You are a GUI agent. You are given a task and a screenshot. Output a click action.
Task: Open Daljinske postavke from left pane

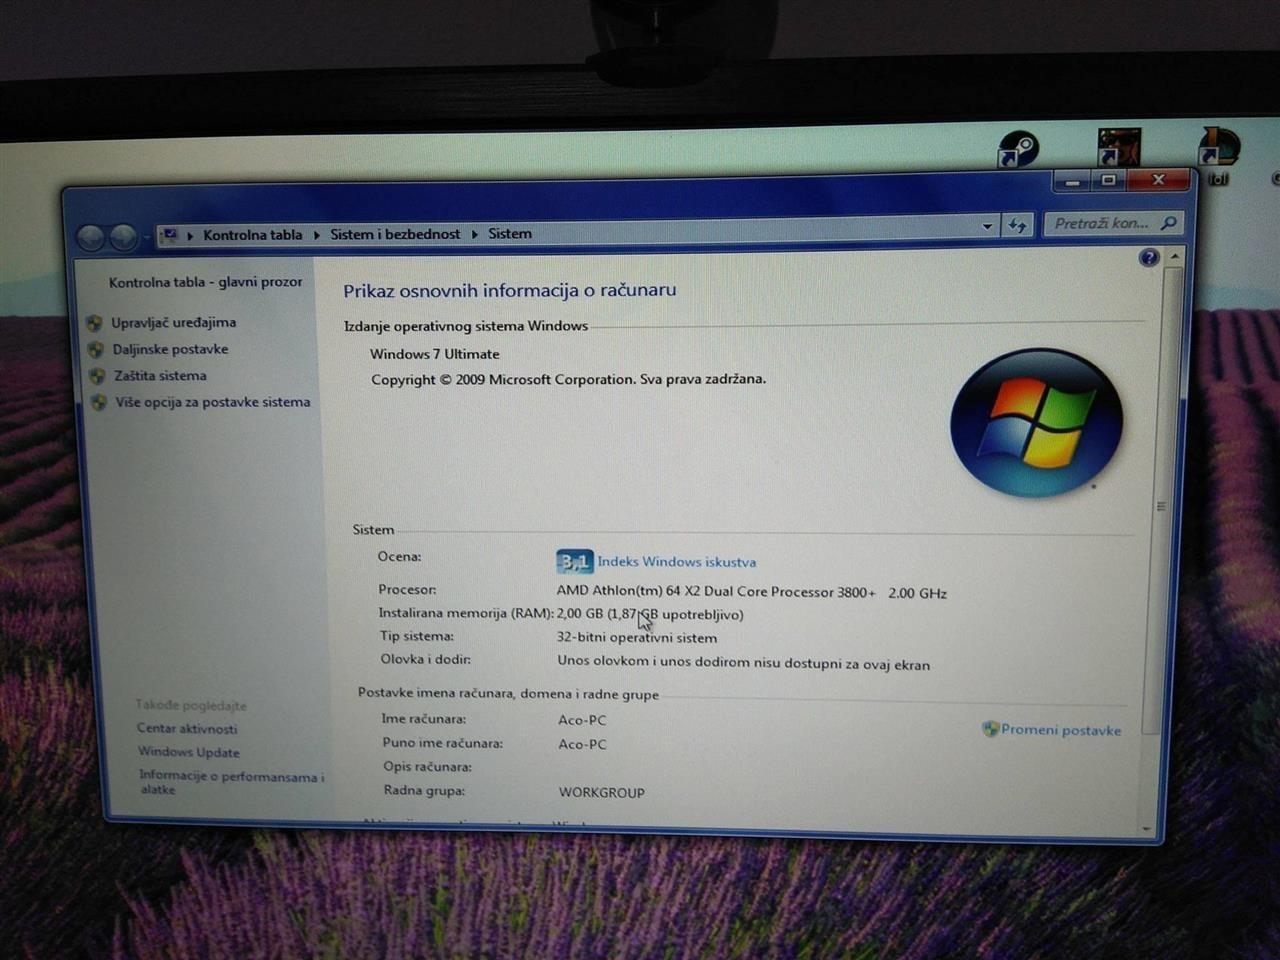pyautogui.click(x=170, y=349)
